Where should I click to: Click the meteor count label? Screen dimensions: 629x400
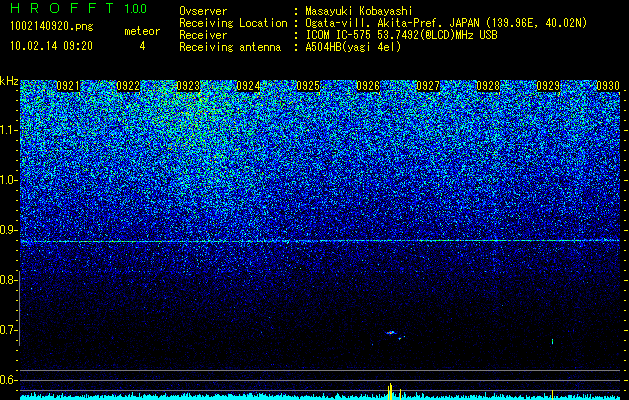pos(142,31)
